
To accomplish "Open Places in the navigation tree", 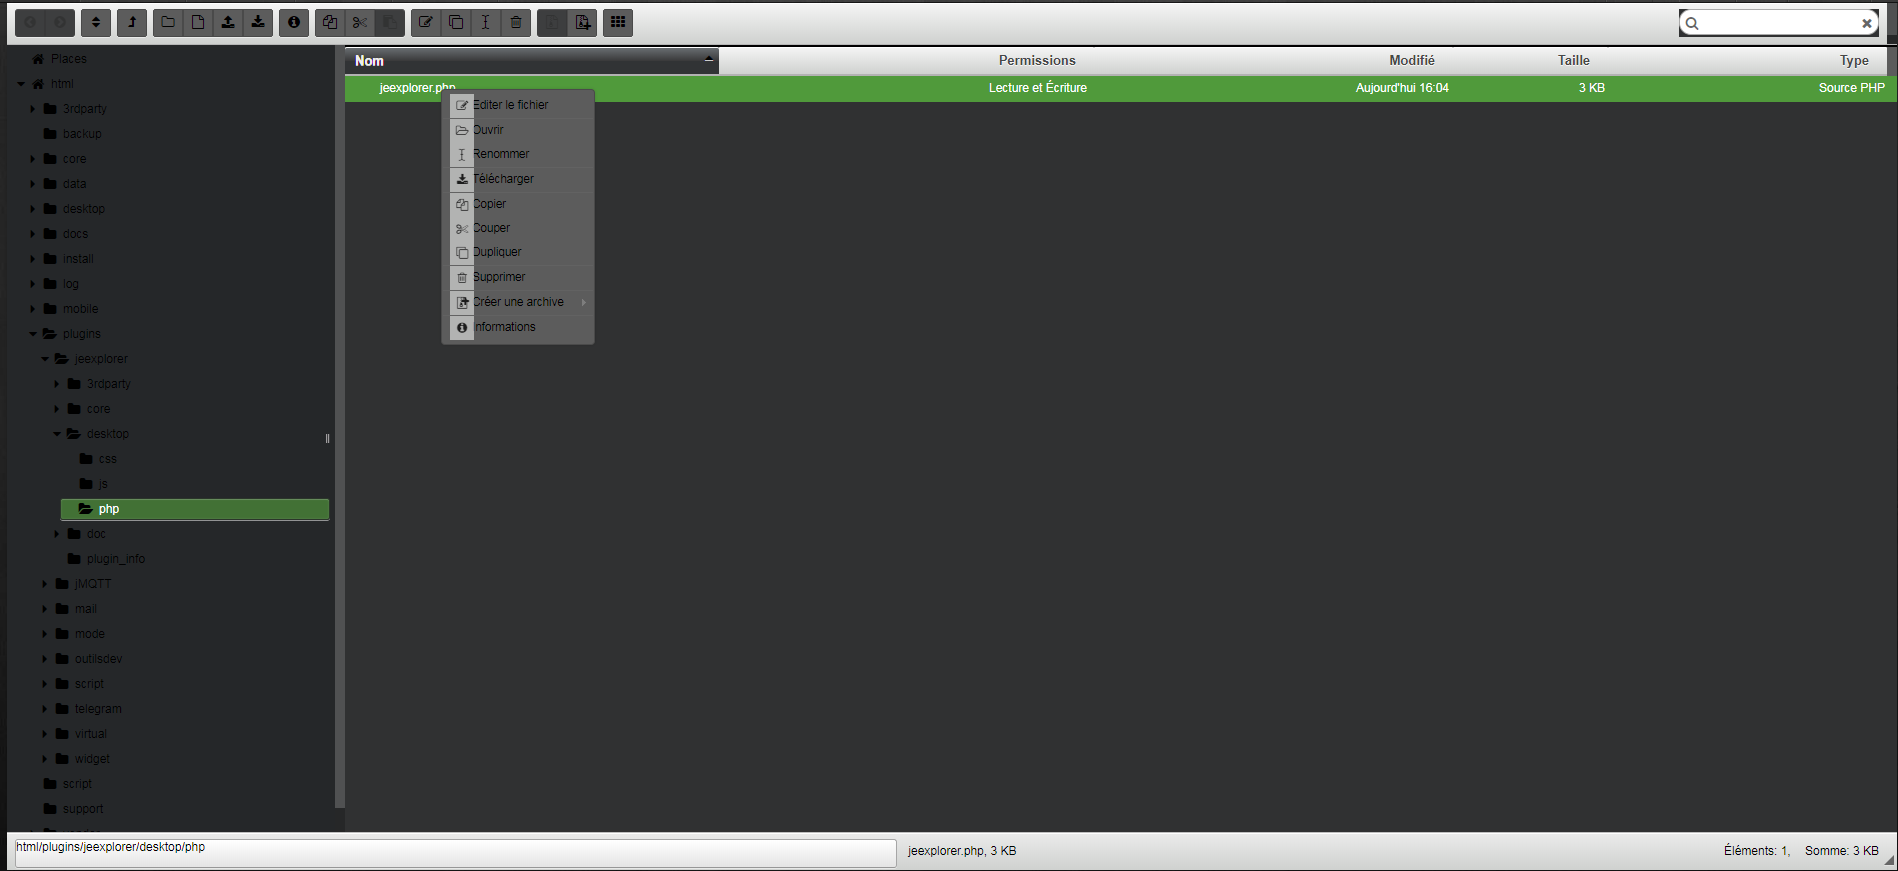I will tap(68, 59).
